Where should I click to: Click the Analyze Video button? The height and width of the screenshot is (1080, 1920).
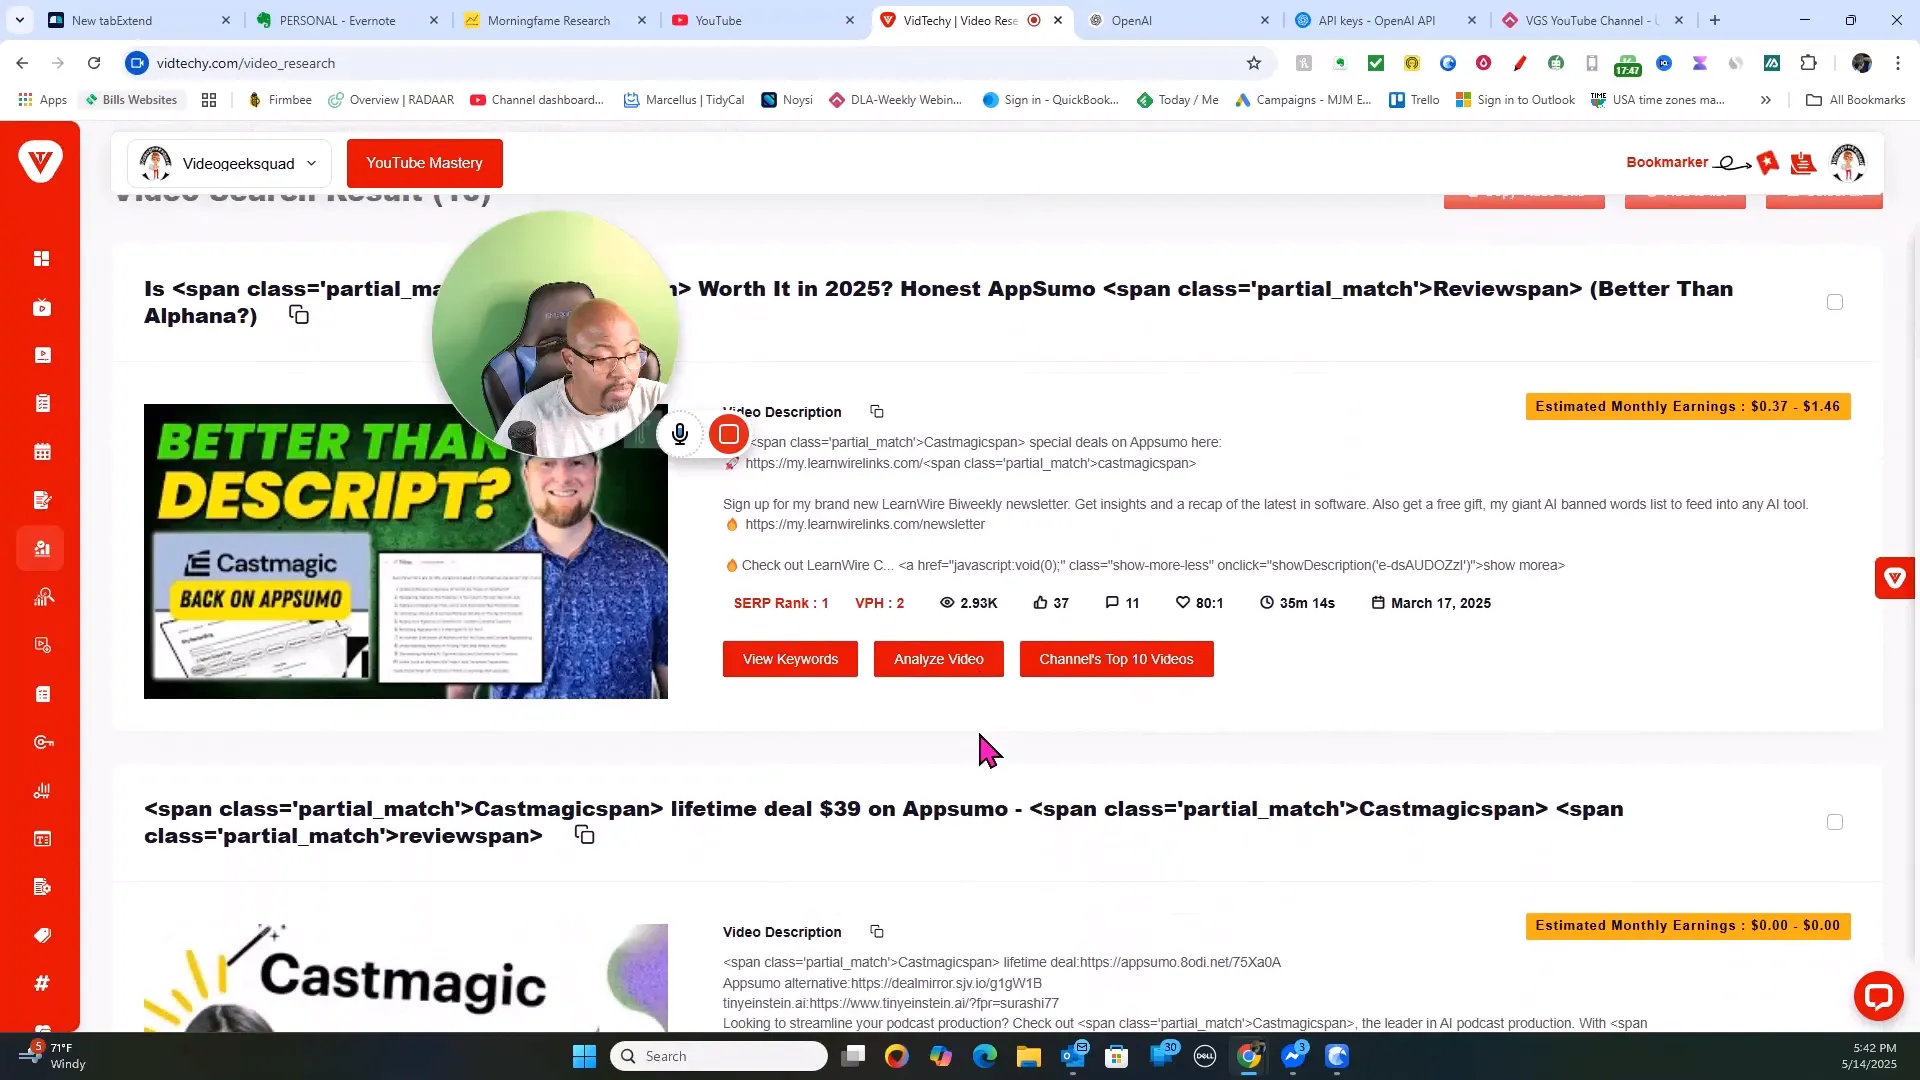(x=938, y=659)
